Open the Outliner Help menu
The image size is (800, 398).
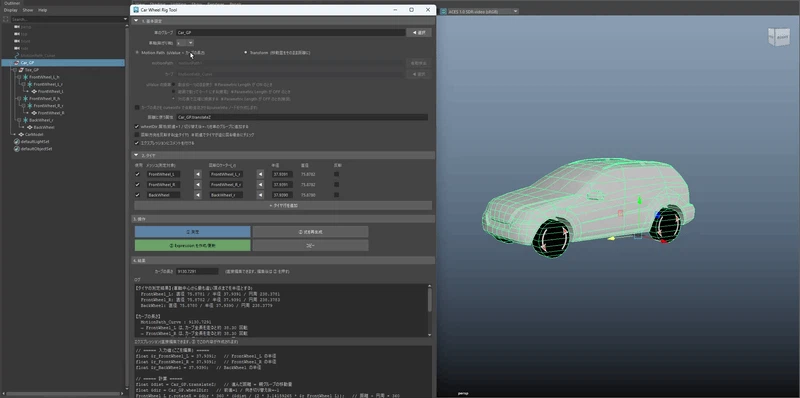click(x=43, y=10)
